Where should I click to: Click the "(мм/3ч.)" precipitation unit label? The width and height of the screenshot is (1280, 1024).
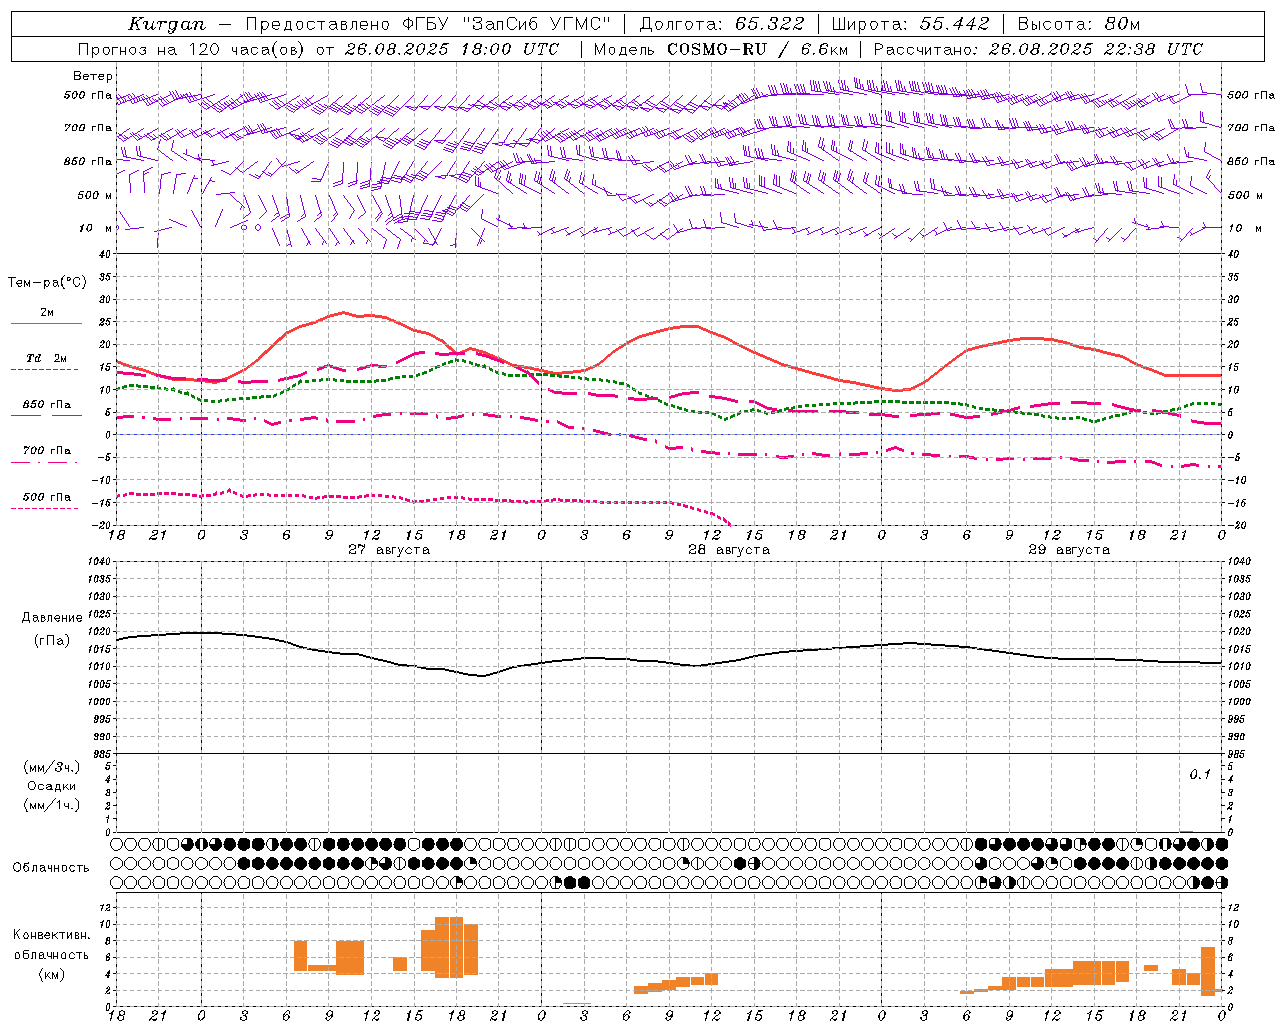(52, 767)
